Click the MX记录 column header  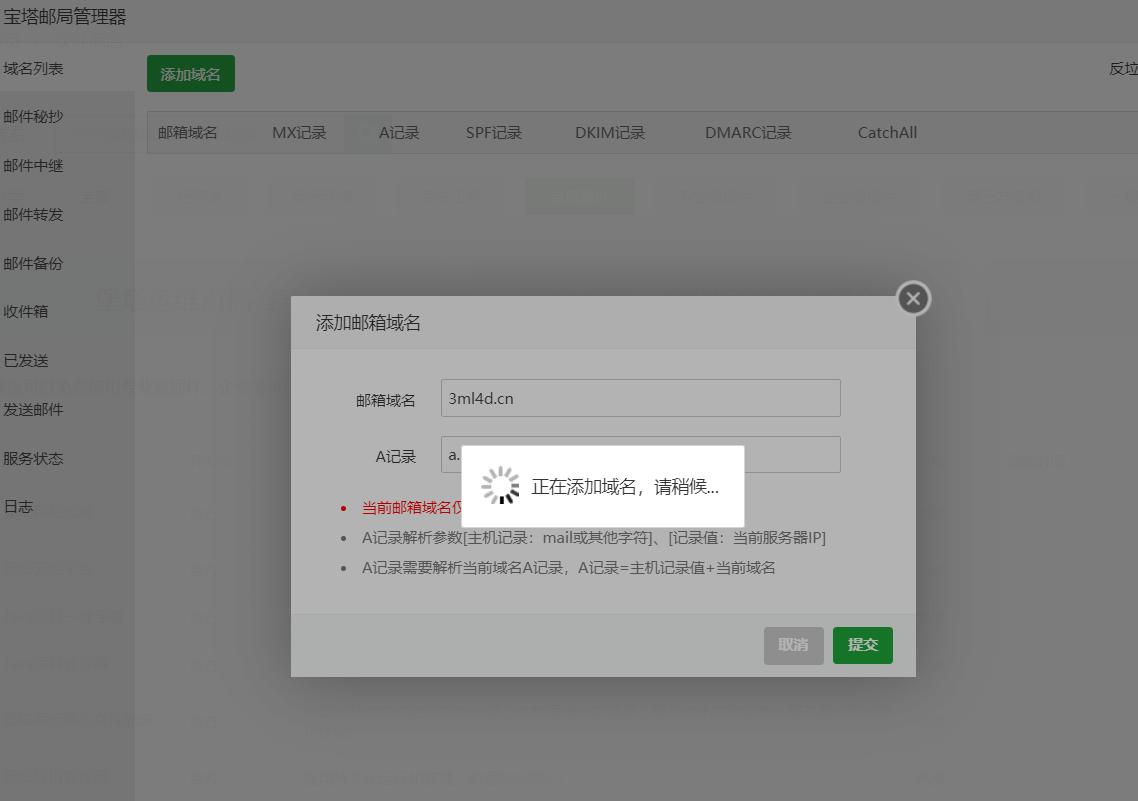coord(299,133)
